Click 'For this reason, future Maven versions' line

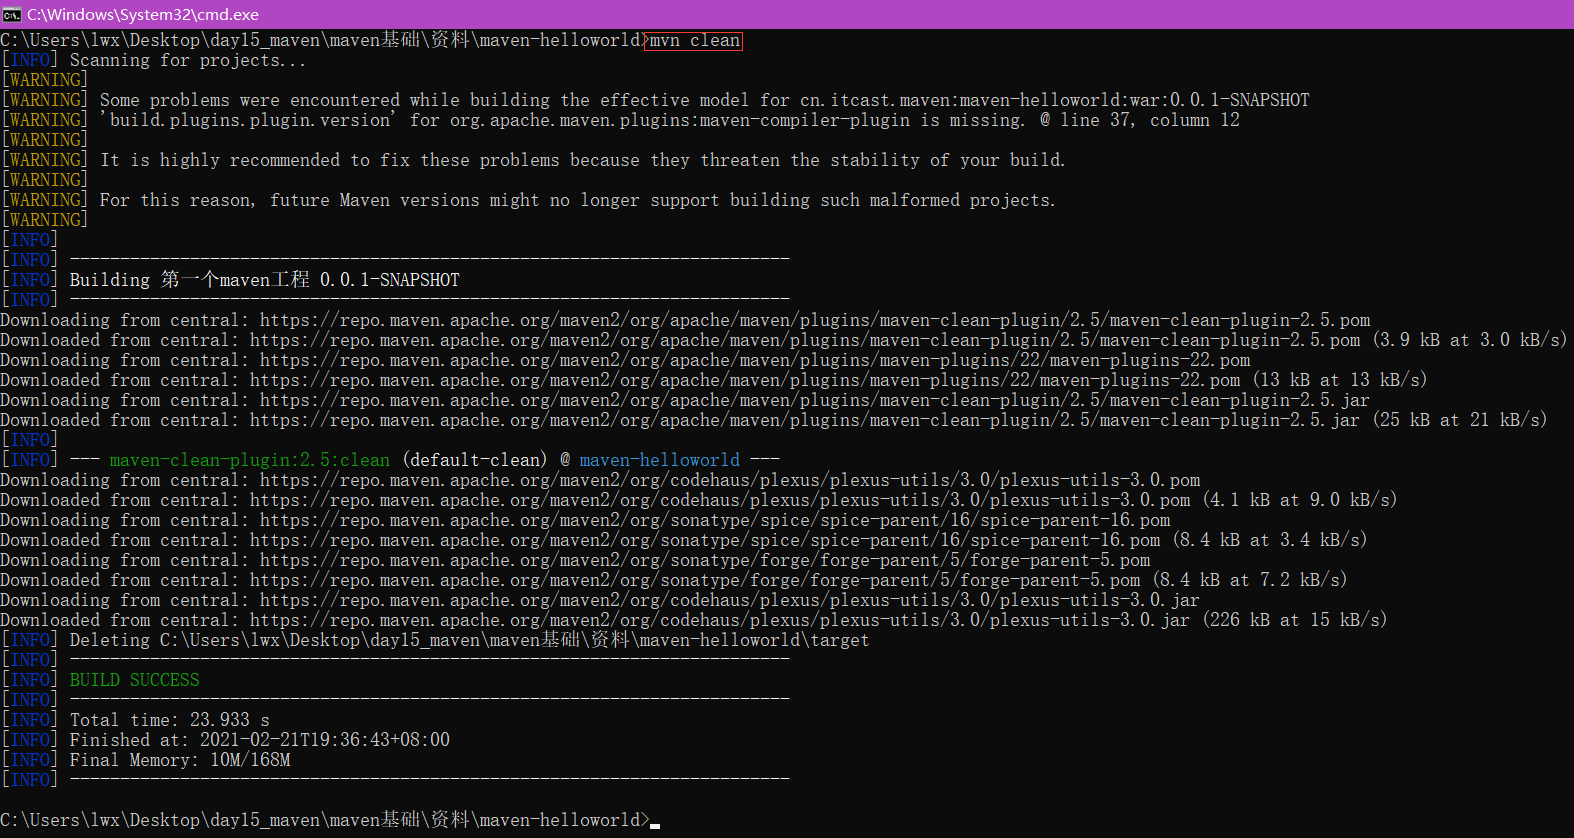click(x=577, y=201)
